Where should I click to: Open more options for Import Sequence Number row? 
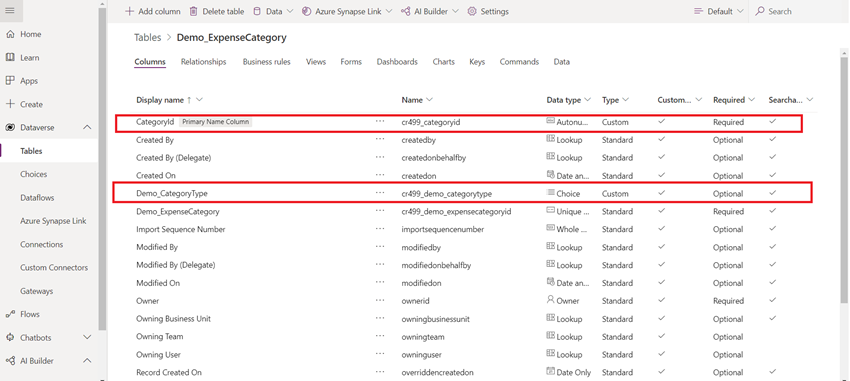(380, 229)
